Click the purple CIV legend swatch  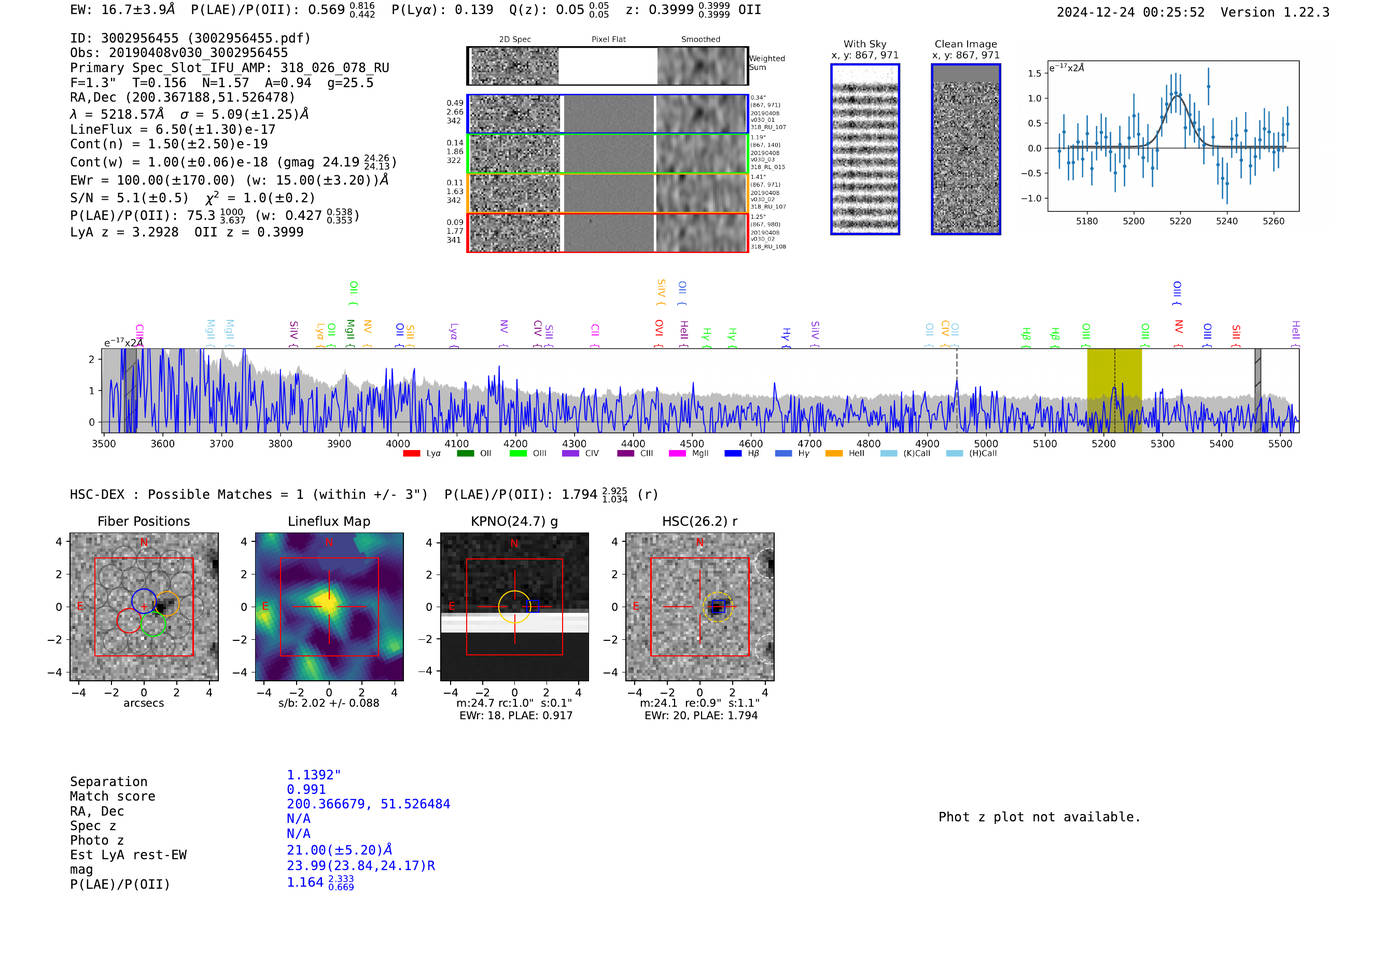570,454
